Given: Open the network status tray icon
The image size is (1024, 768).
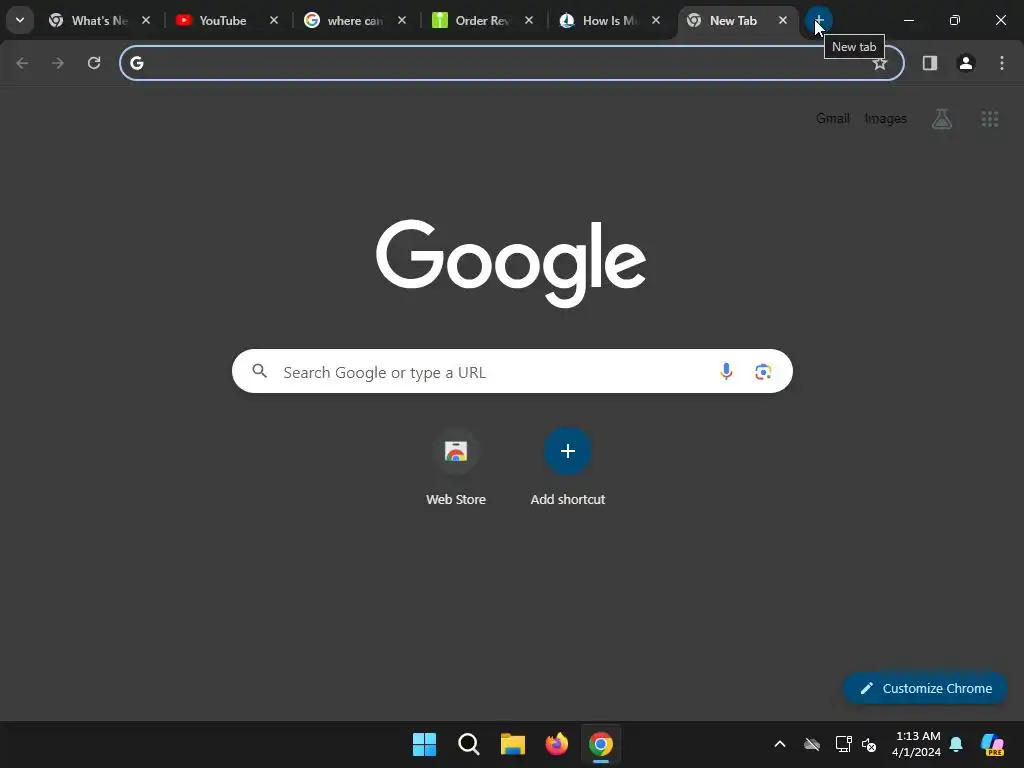Looking at the screenshot, I should click(843, 744).
